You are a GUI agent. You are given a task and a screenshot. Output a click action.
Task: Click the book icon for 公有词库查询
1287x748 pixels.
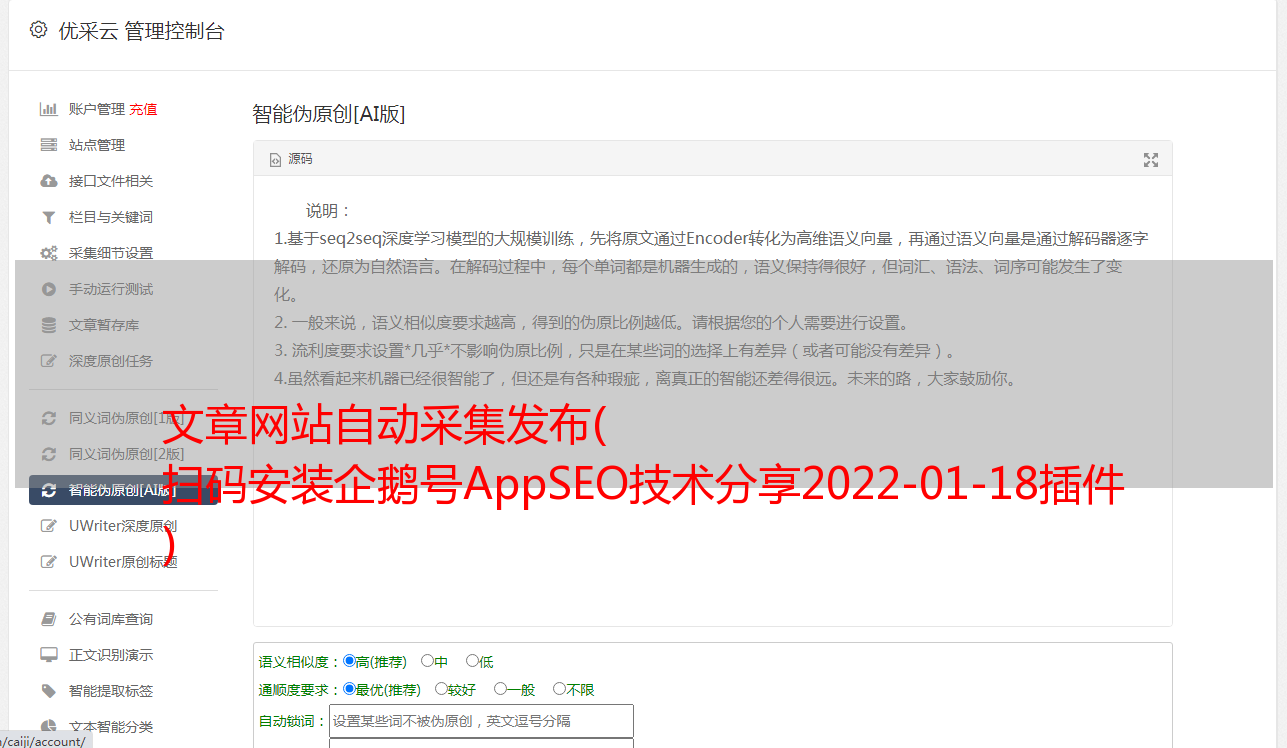pyautogui.click(x=48, y=619)
